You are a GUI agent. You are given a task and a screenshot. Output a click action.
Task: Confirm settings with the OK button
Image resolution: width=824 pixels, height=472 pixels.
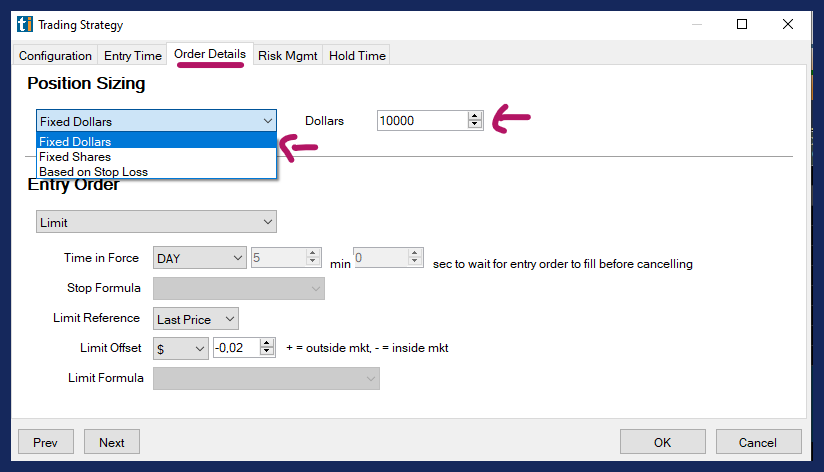click(x=662, y=442)
